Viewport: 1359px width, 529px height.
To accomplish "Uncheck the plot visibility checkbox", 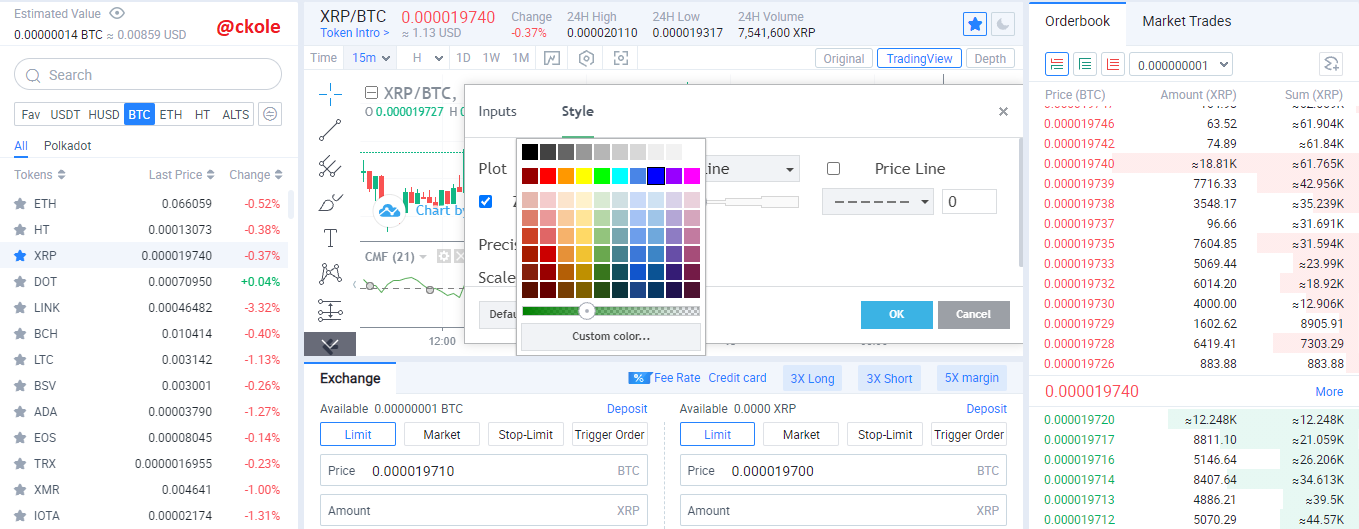I will [x=486, y=201].
